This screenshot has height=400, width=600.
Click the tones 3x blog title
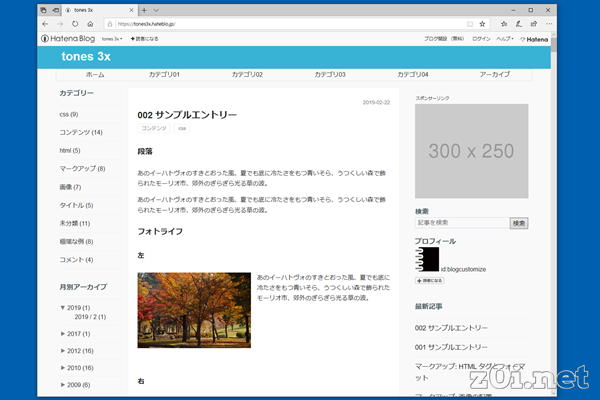[x=86, y=57]
